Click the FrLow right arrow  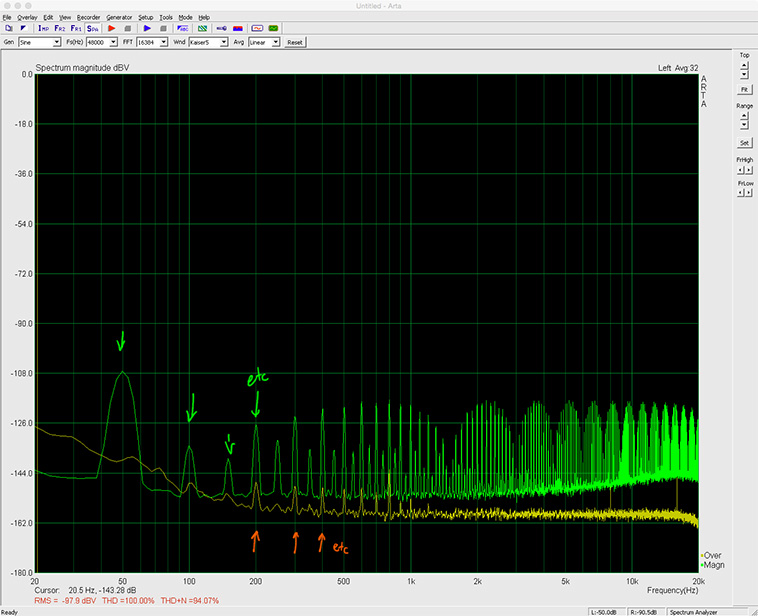coord(749,192)
